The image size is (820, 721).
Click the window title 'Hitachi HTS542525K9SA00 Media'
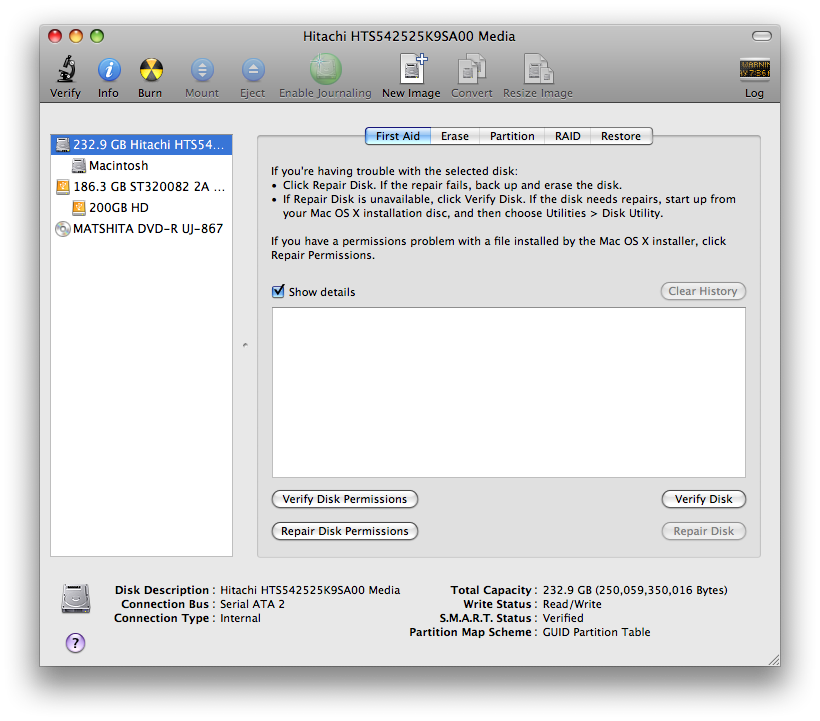coord(409,36)
